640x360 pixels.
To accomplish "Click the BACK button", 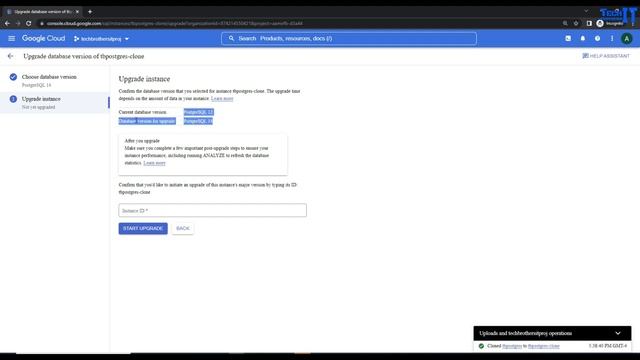I will (183, 228).
